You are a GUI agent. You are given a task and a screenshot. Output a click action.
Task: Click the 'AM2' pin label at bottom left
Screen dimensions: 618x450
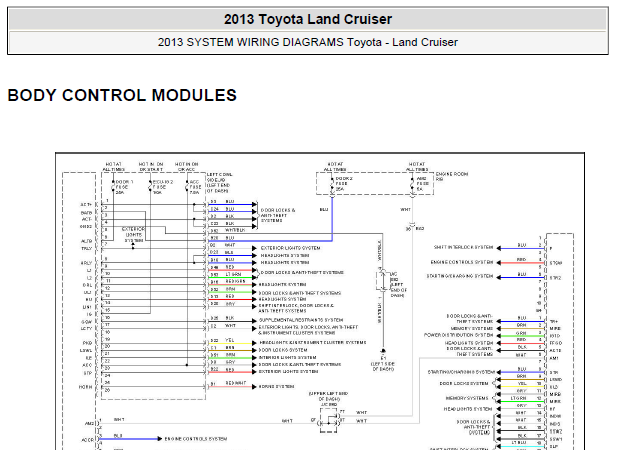coord(89,424)
